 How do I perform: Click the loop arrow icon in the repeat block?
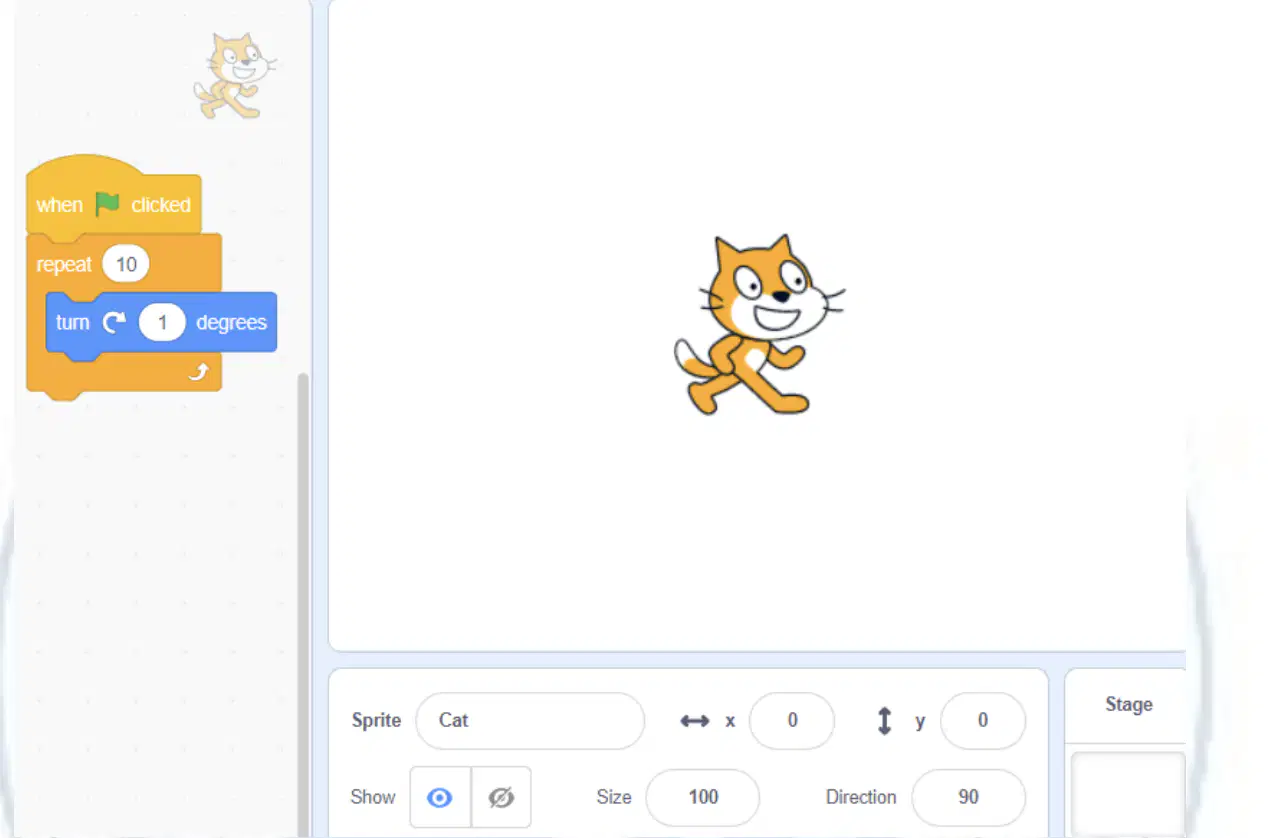[199, 372]
